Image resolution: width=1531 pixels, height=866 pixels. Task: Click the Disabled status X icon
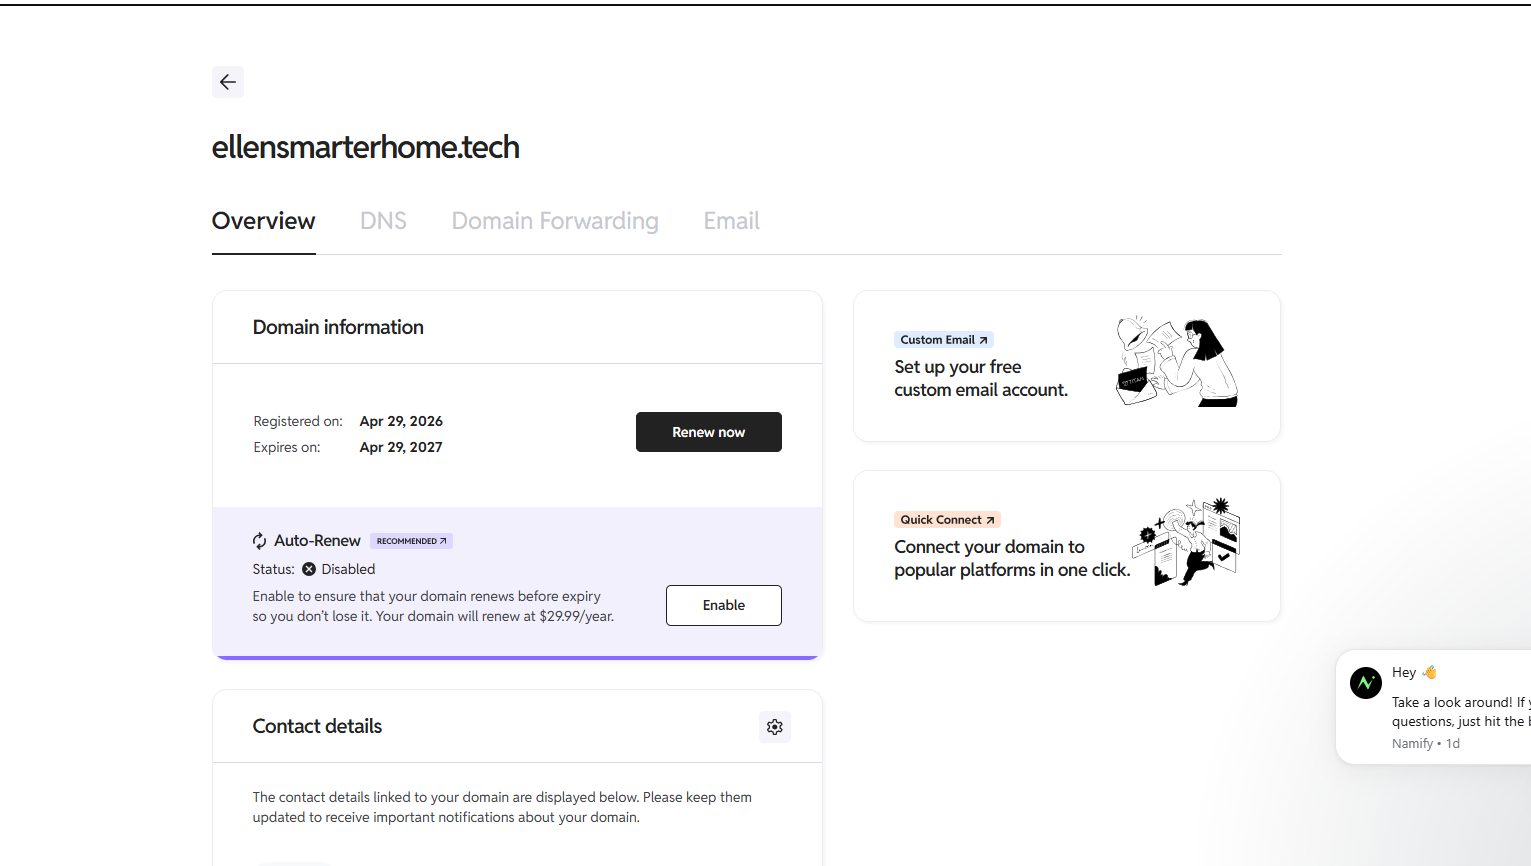coord(309,569)
